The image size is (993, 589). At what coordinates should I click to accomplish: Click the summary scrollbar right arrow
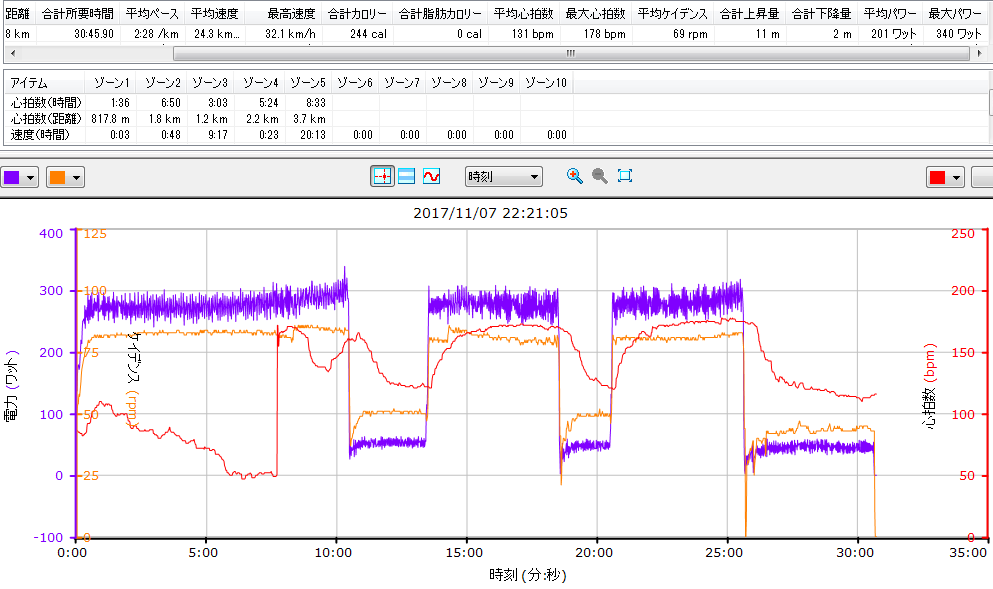(979, 53)
